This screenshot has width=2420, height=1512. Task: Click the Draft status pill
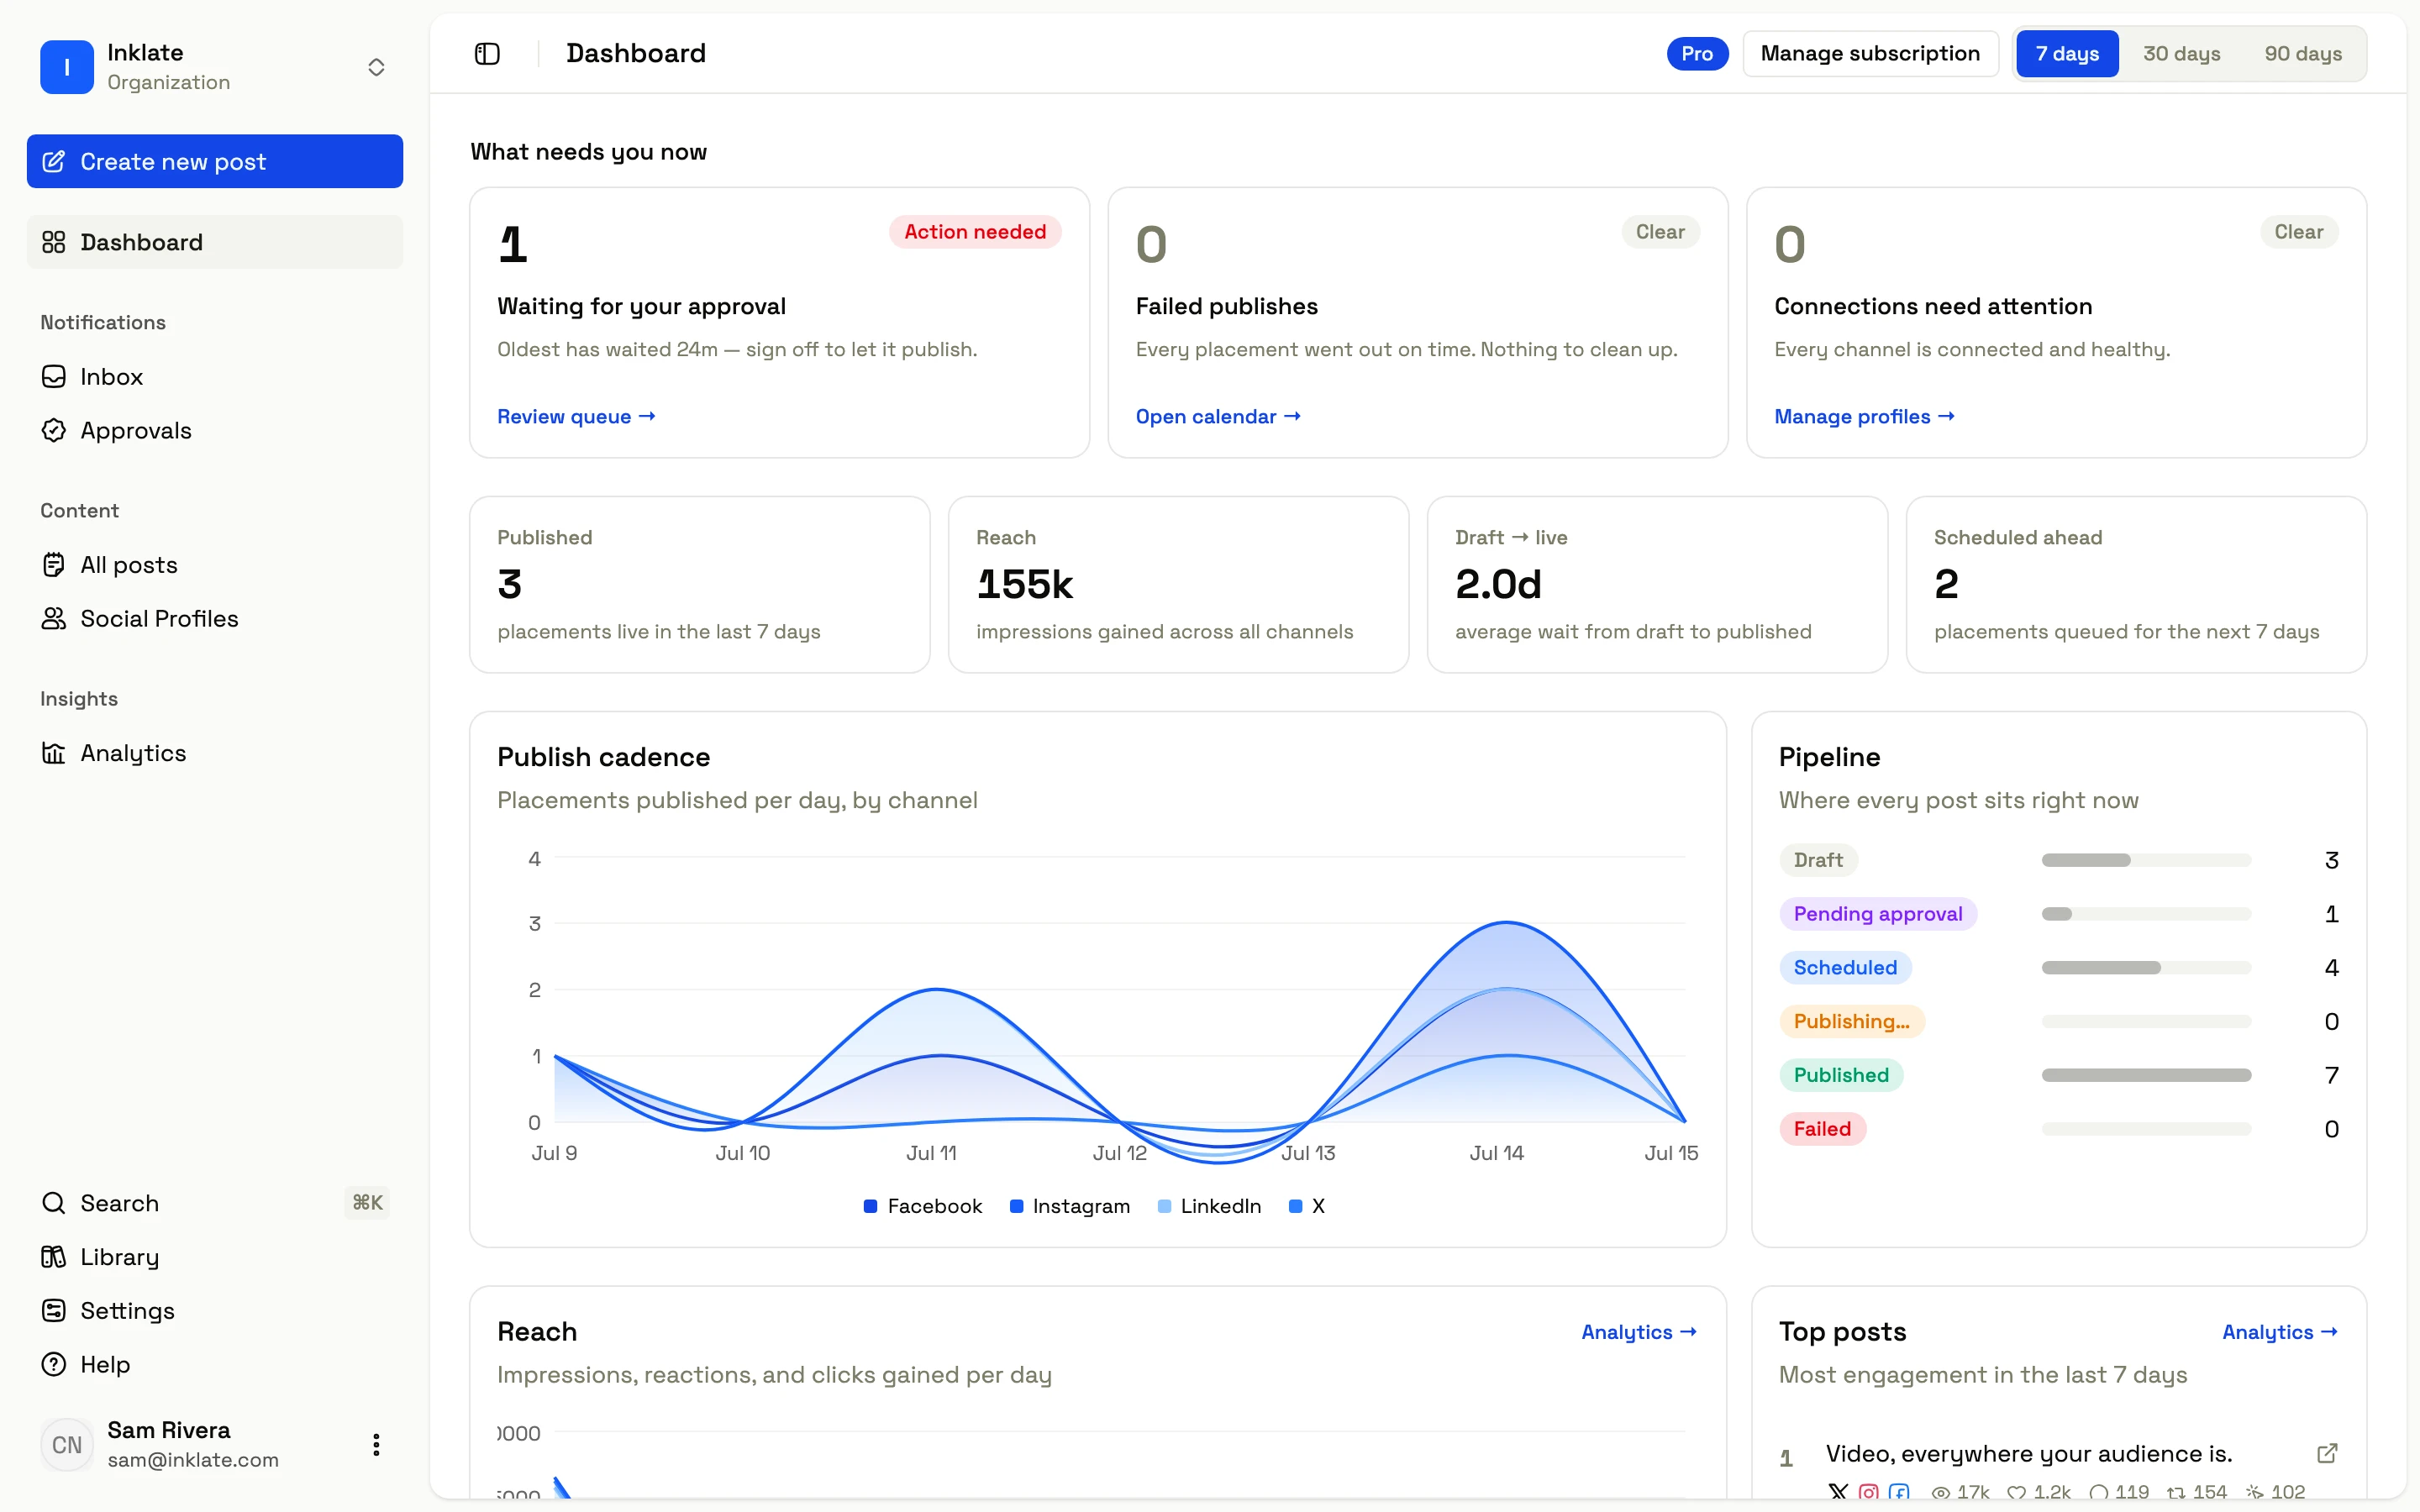click(1818, 860)
